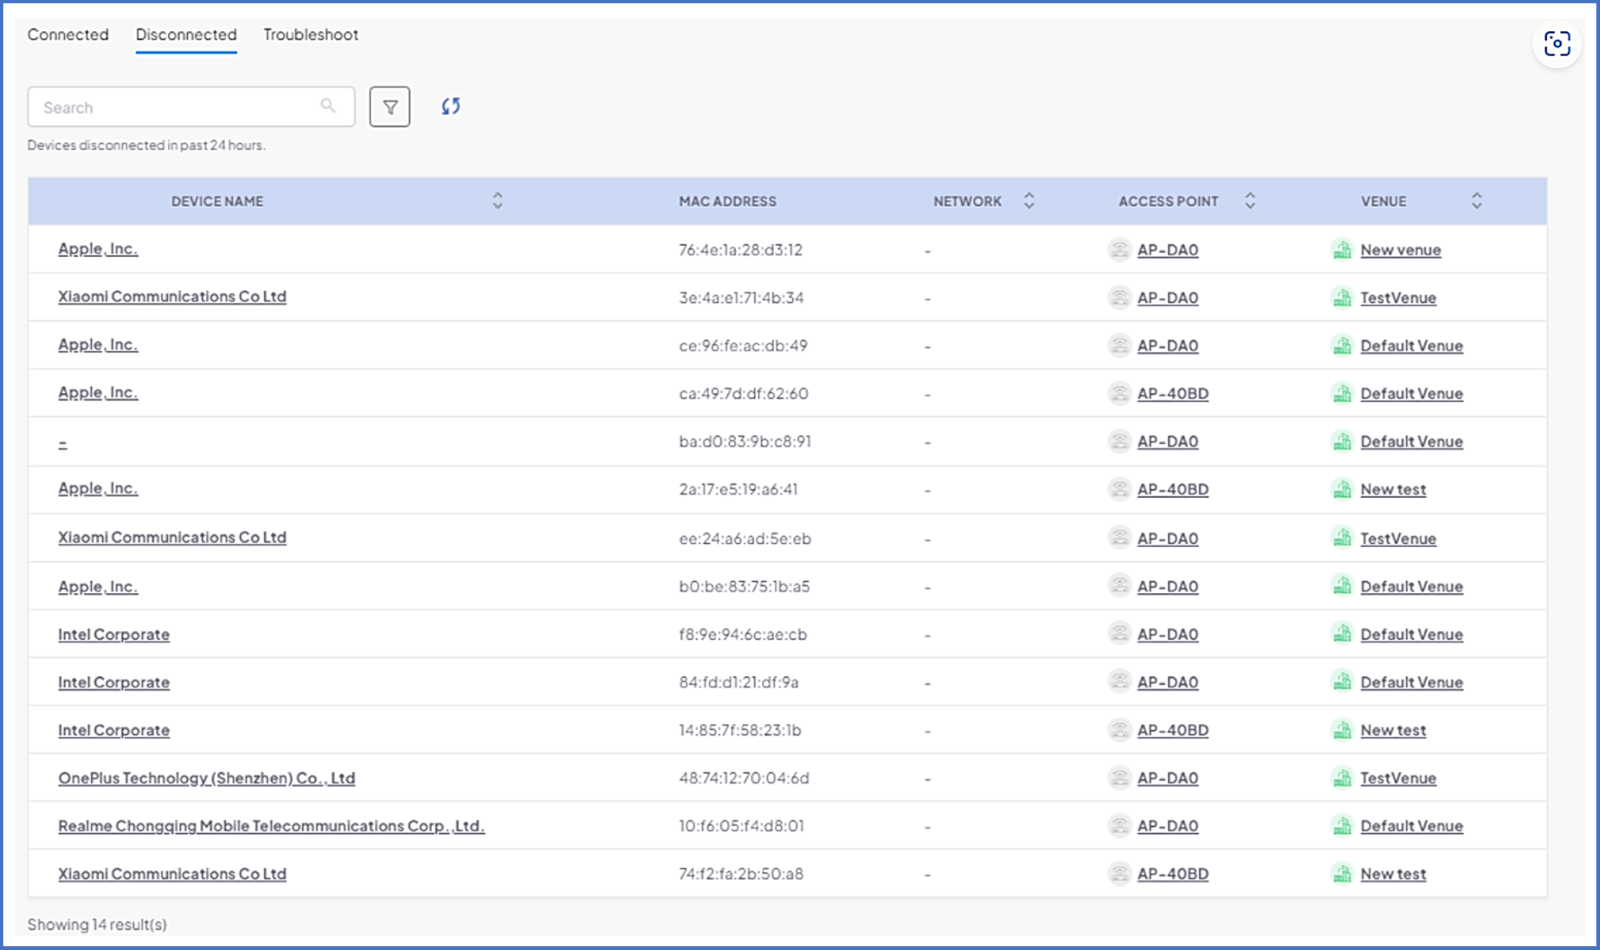Viewport: 1600px width, 950px height.
Task: Open Xiaomi device with MAC 3e:4a:e1:71:4b:34
Action: pyautogui.click(x=172, y=297)
